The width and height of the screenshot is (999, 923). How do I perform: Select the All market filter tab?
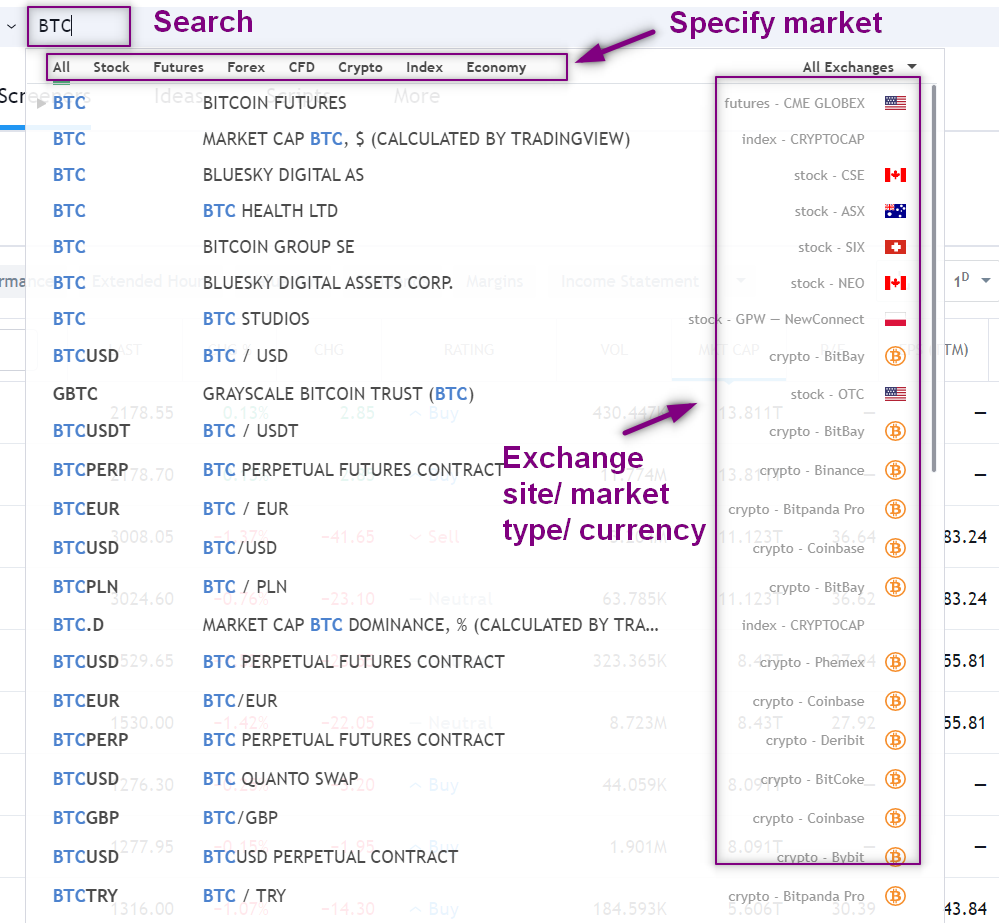pos(61,67)
